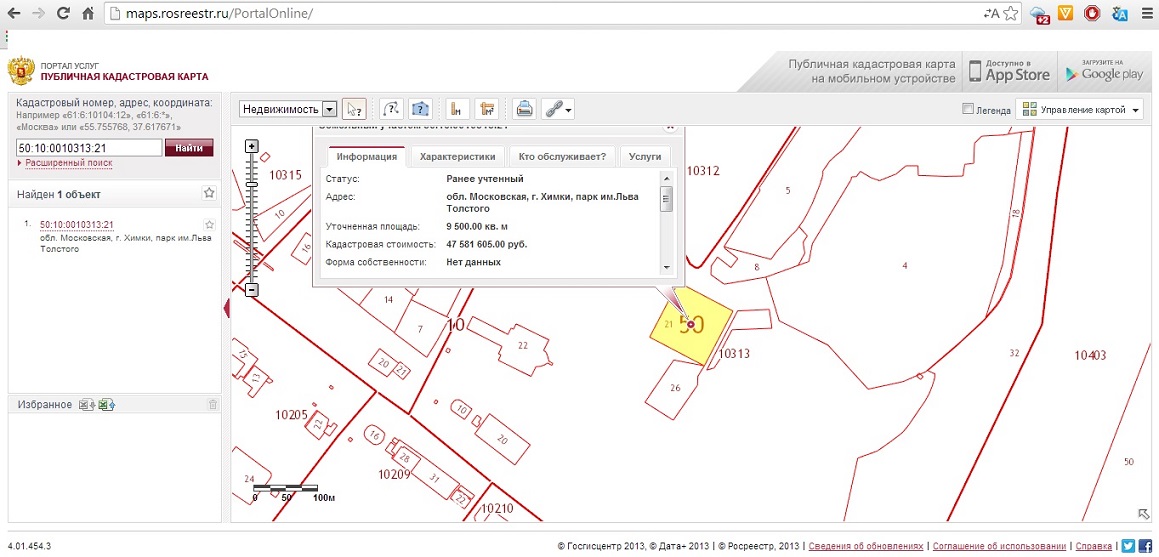
Task: Share on Facebook icon
Action: click(x=1145, y=546)
